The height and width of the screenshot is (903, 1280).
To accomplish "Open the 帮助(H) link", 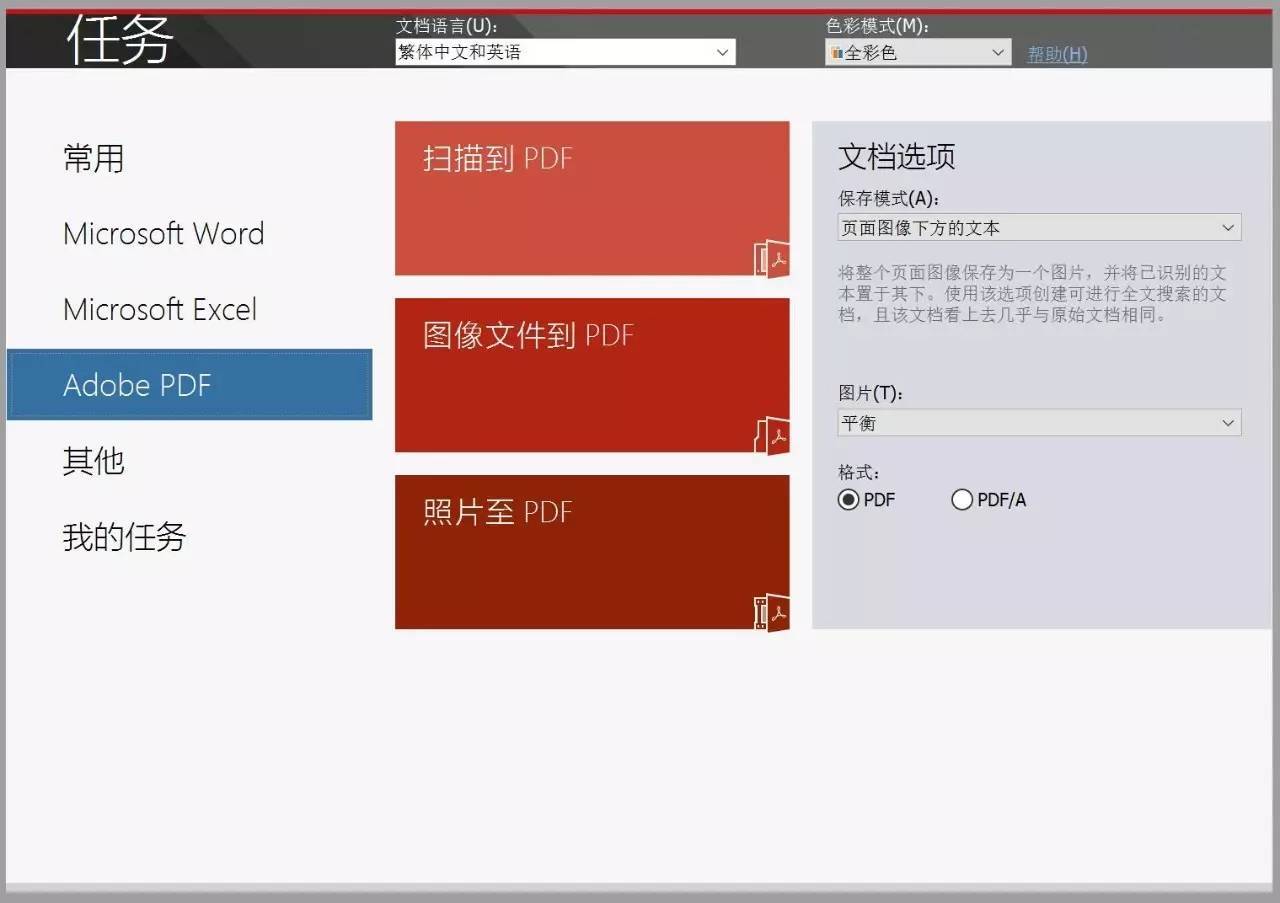I will 1057,54.
